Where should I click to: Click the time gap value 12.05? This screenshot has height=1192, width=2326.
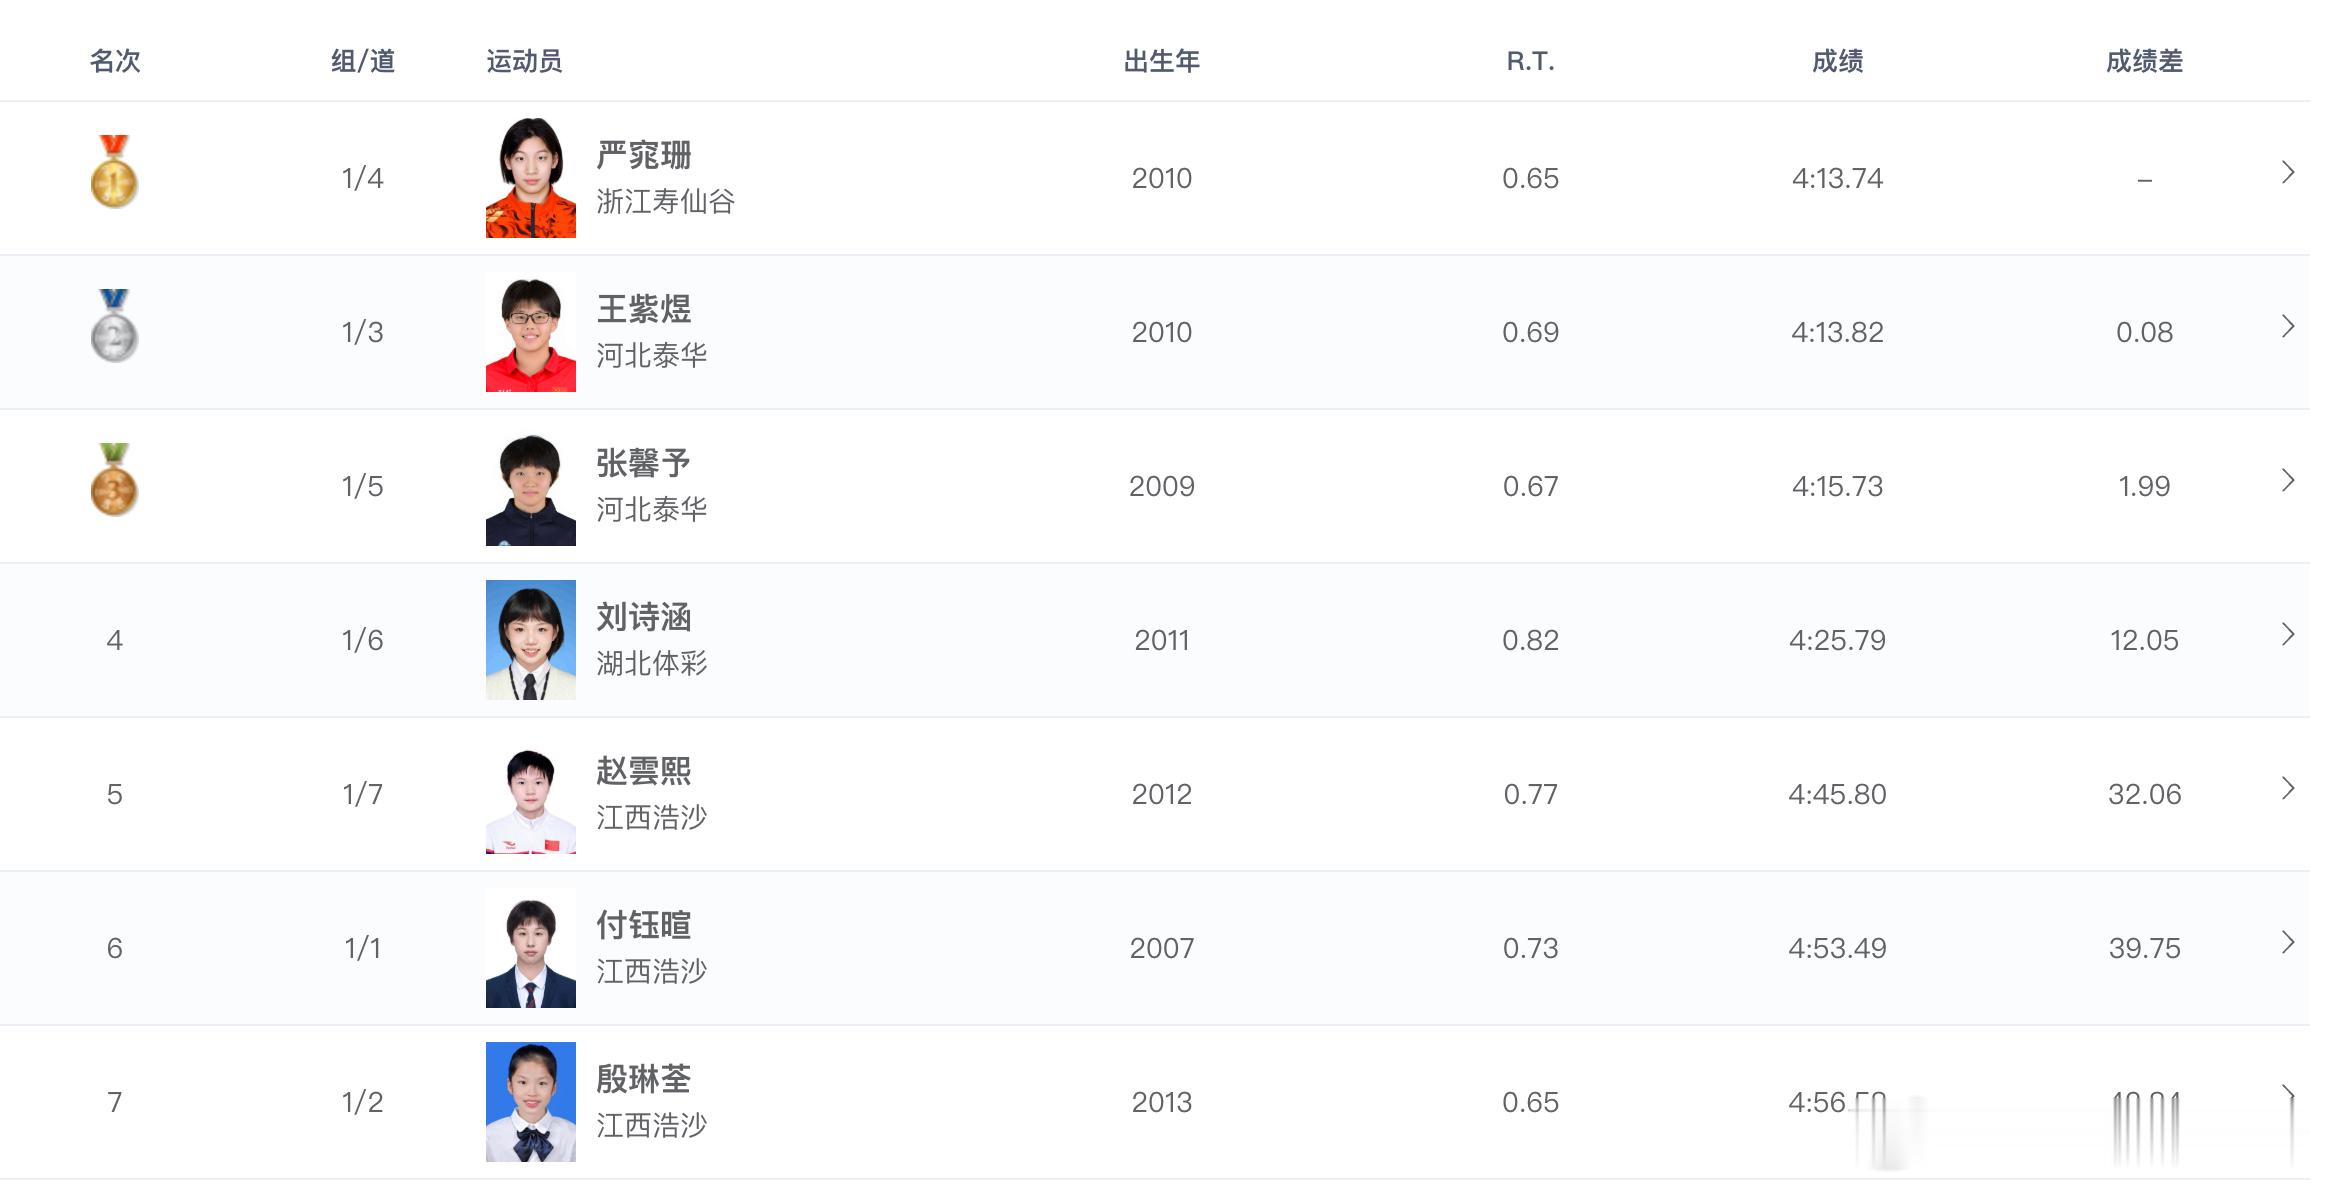pyautogui.click(x=2145, y=640)
